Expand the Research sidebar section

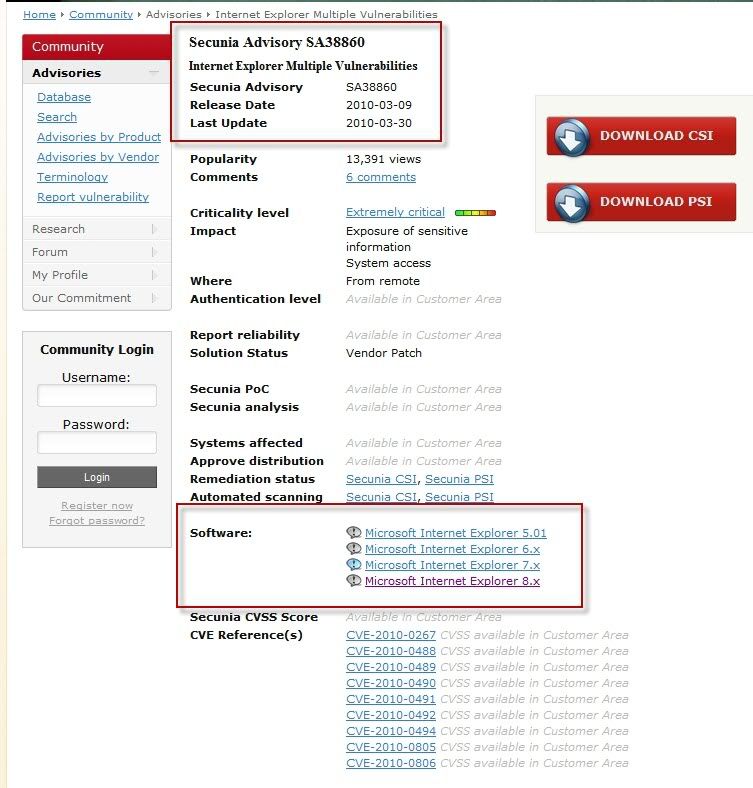coord(154,229)
